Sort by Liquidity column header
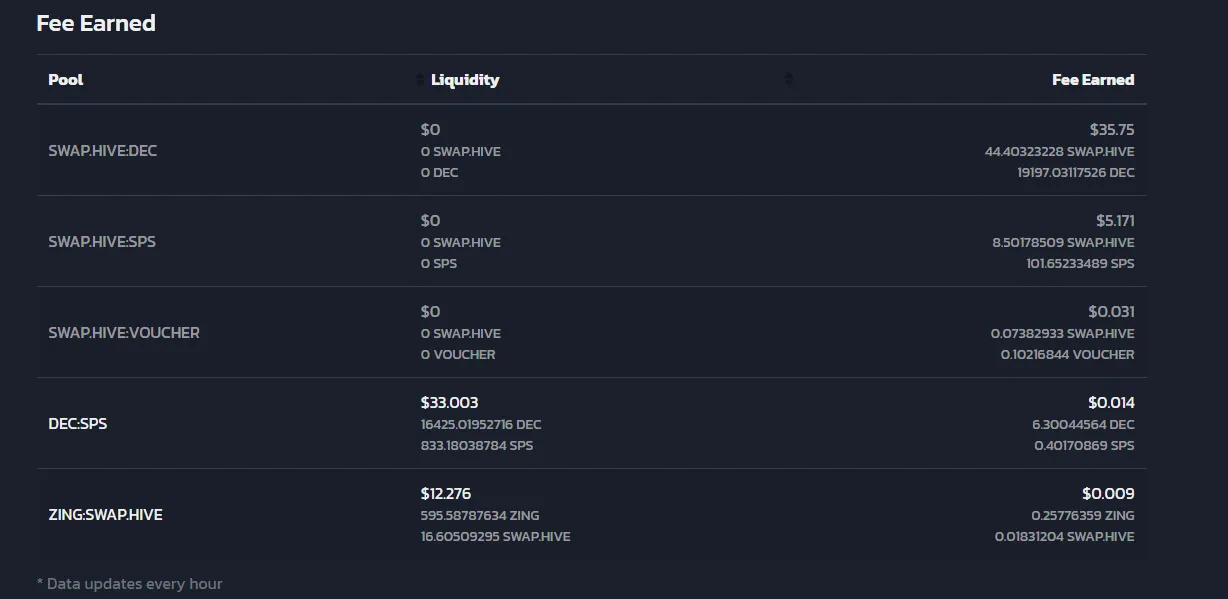The image size is (1228, 599). point(465,80)
